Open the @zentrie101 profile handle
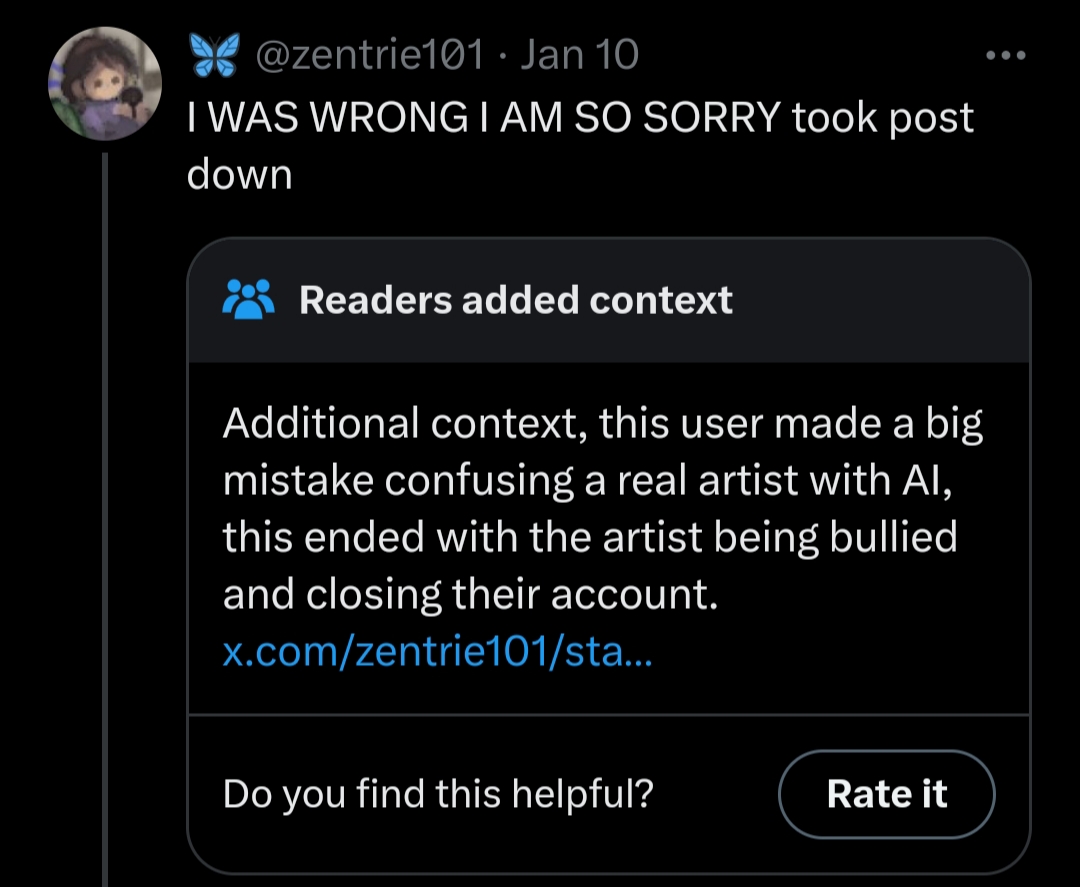The image size is (1080, 887). pos(369,54)
